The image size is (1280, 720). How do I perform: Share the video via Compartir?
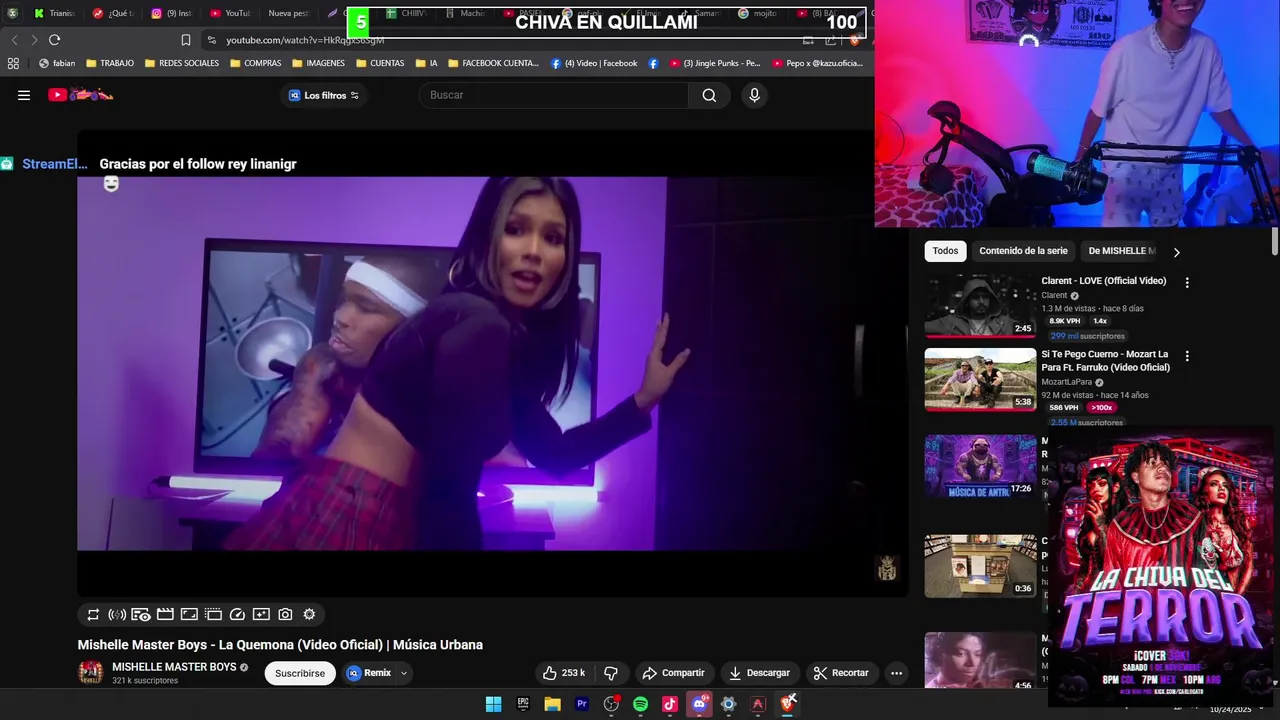click(674, 673)
